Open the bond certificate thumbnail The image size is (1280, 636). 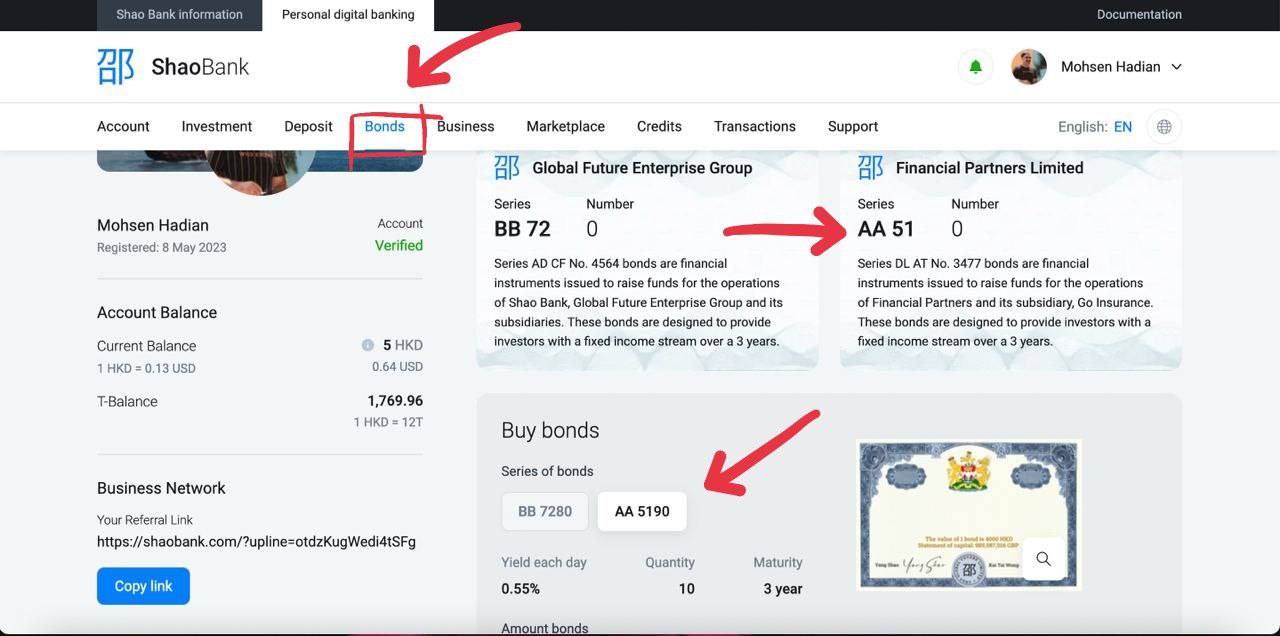click(x=968, y=513)
